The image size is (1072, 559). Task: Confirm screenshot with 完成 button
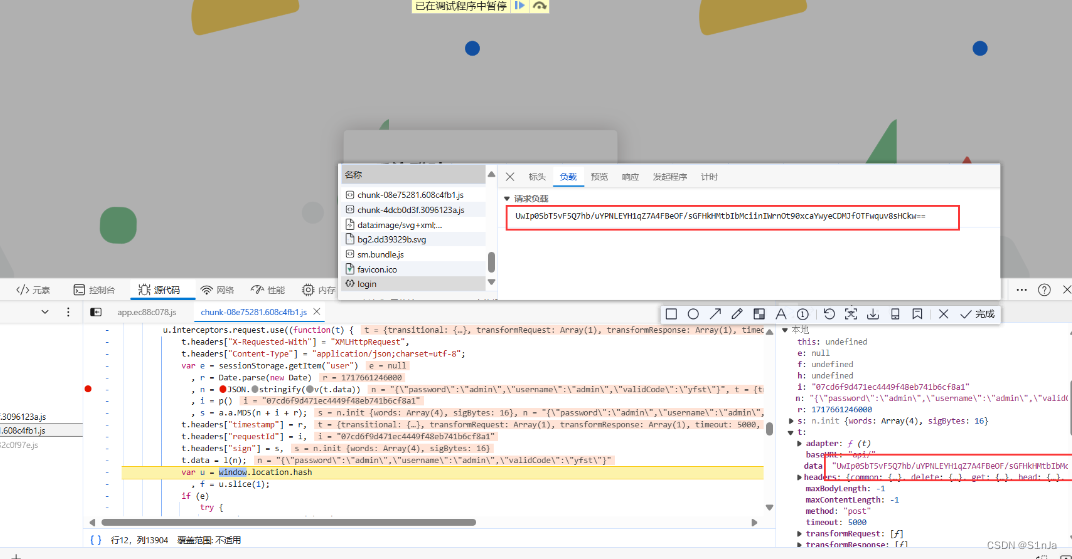pyautogui.click(x=977, y=314)
